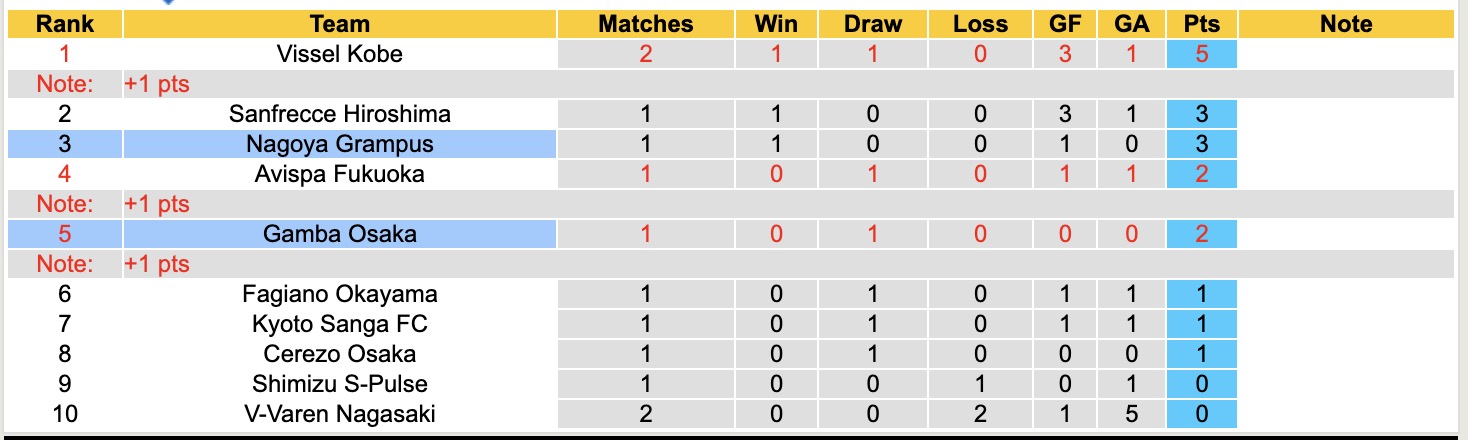Click the Team column header
Screen dimensions: 1468x440
[x=339, y=24]
